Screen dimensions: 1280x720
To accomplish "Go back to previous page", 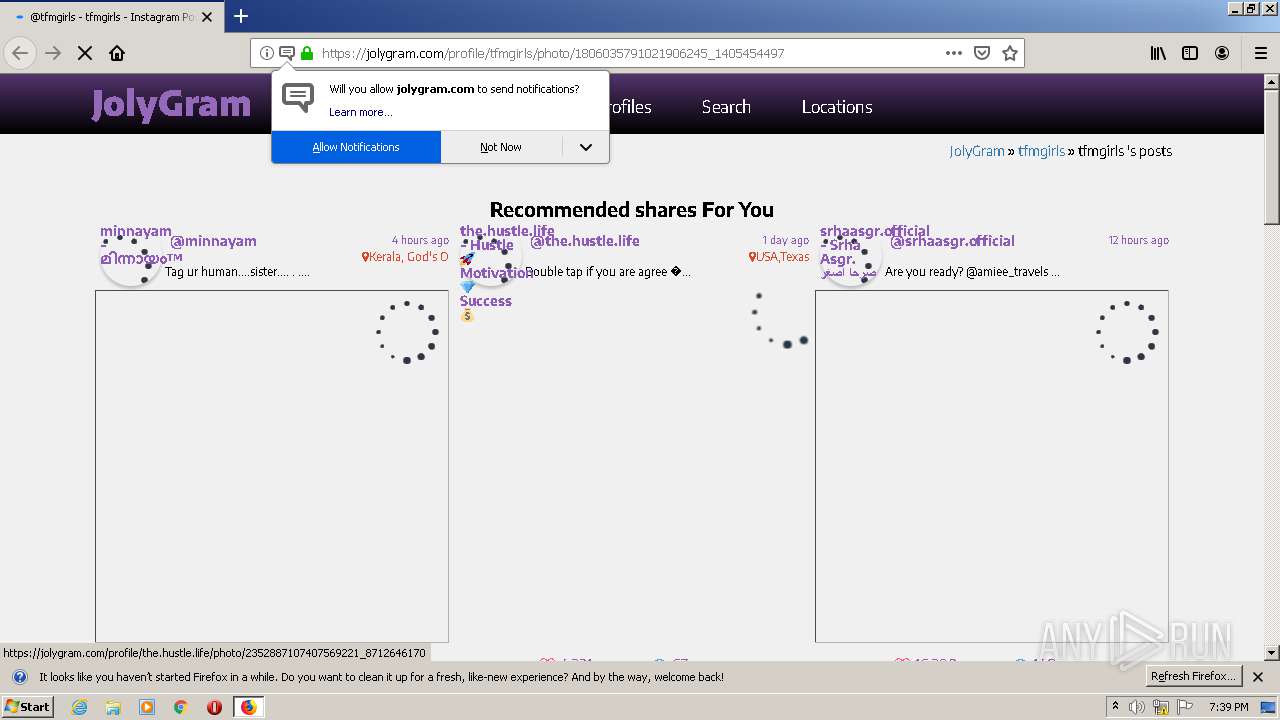I will 20,53.
